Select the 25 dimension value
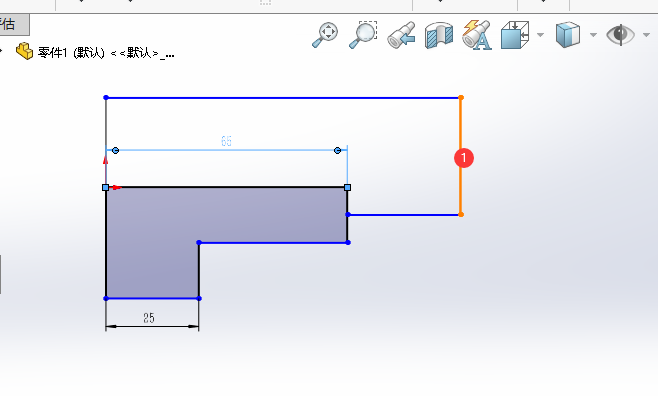Screen dimensions: 658x396 (x=149, y=318)
